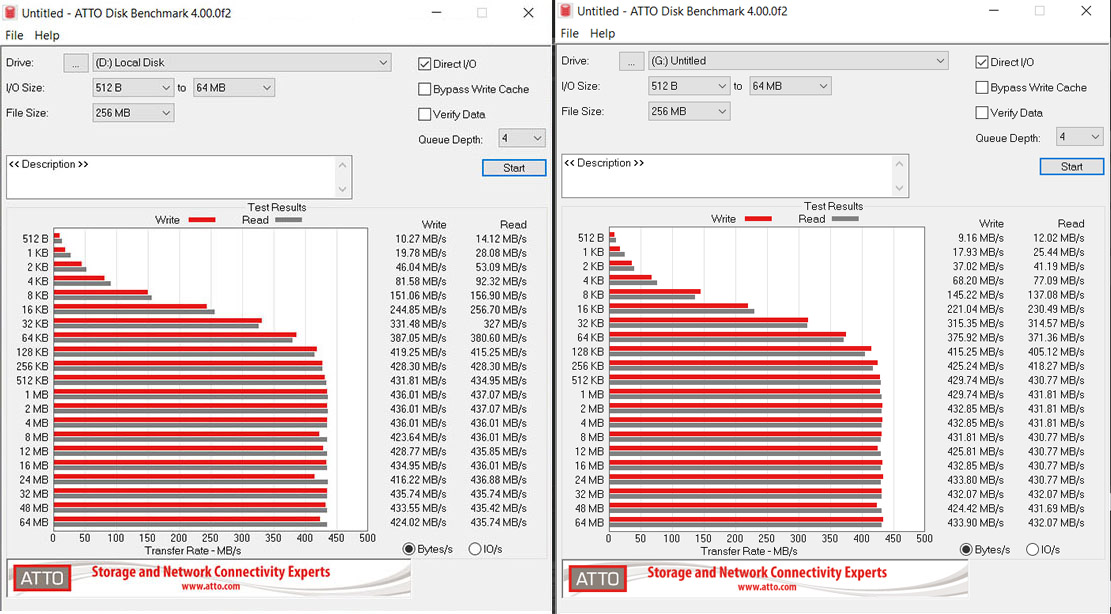Click the drive browse '...' button in the G: Untitled window
The height and width of the screenshot is (614, 1111).
pyautogui.click(x=631, y=61)
